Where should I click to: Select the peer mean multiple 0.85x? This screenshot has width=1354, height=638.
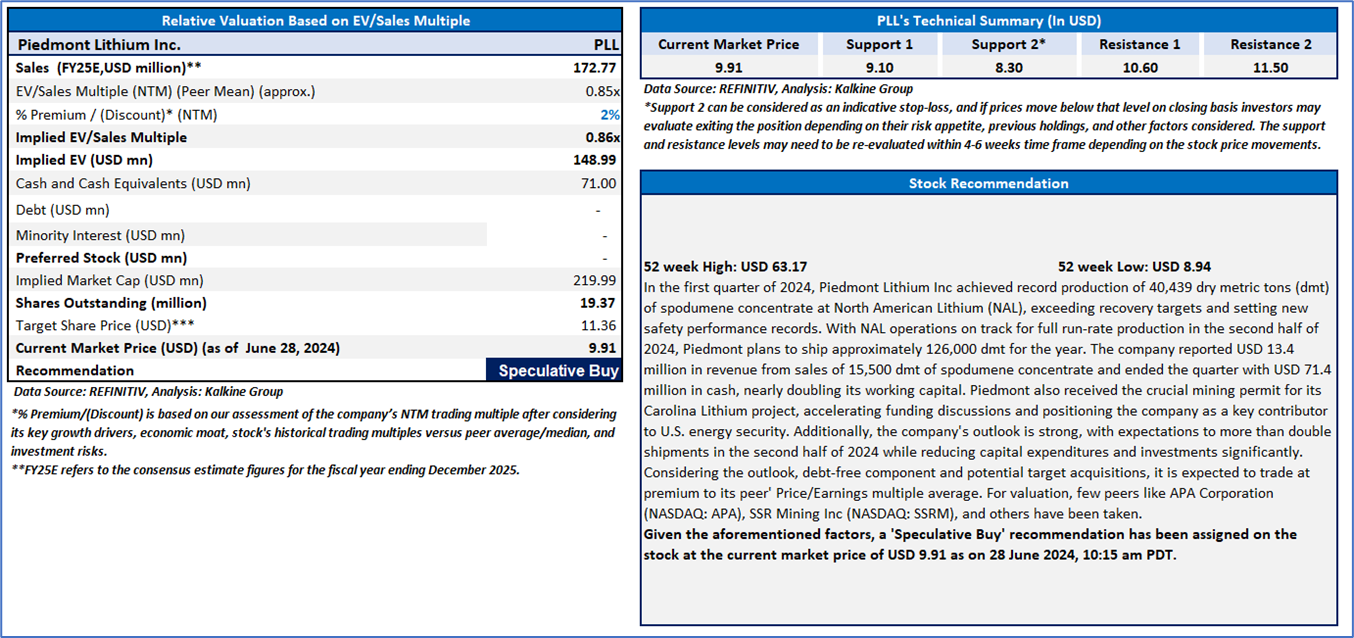tap(601, 91)
